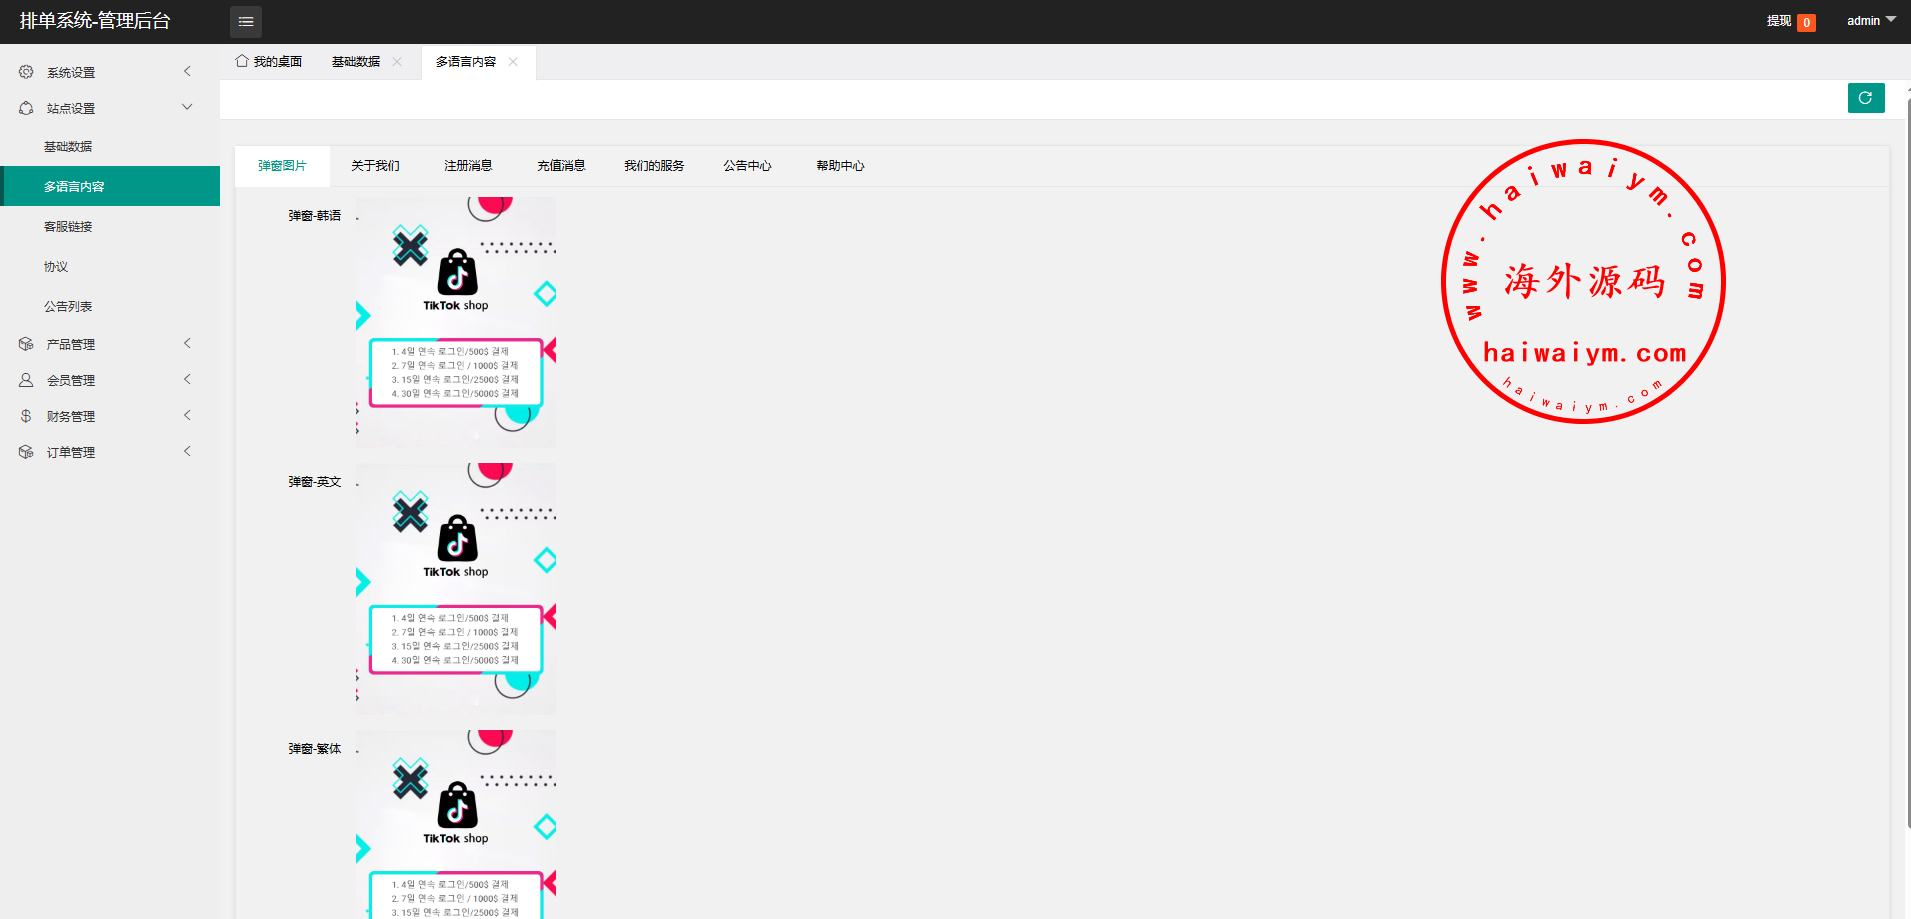The image size is (1911, 919).
Task: Click the home icon on 我的桌面 tab
Action: [242, 61]
